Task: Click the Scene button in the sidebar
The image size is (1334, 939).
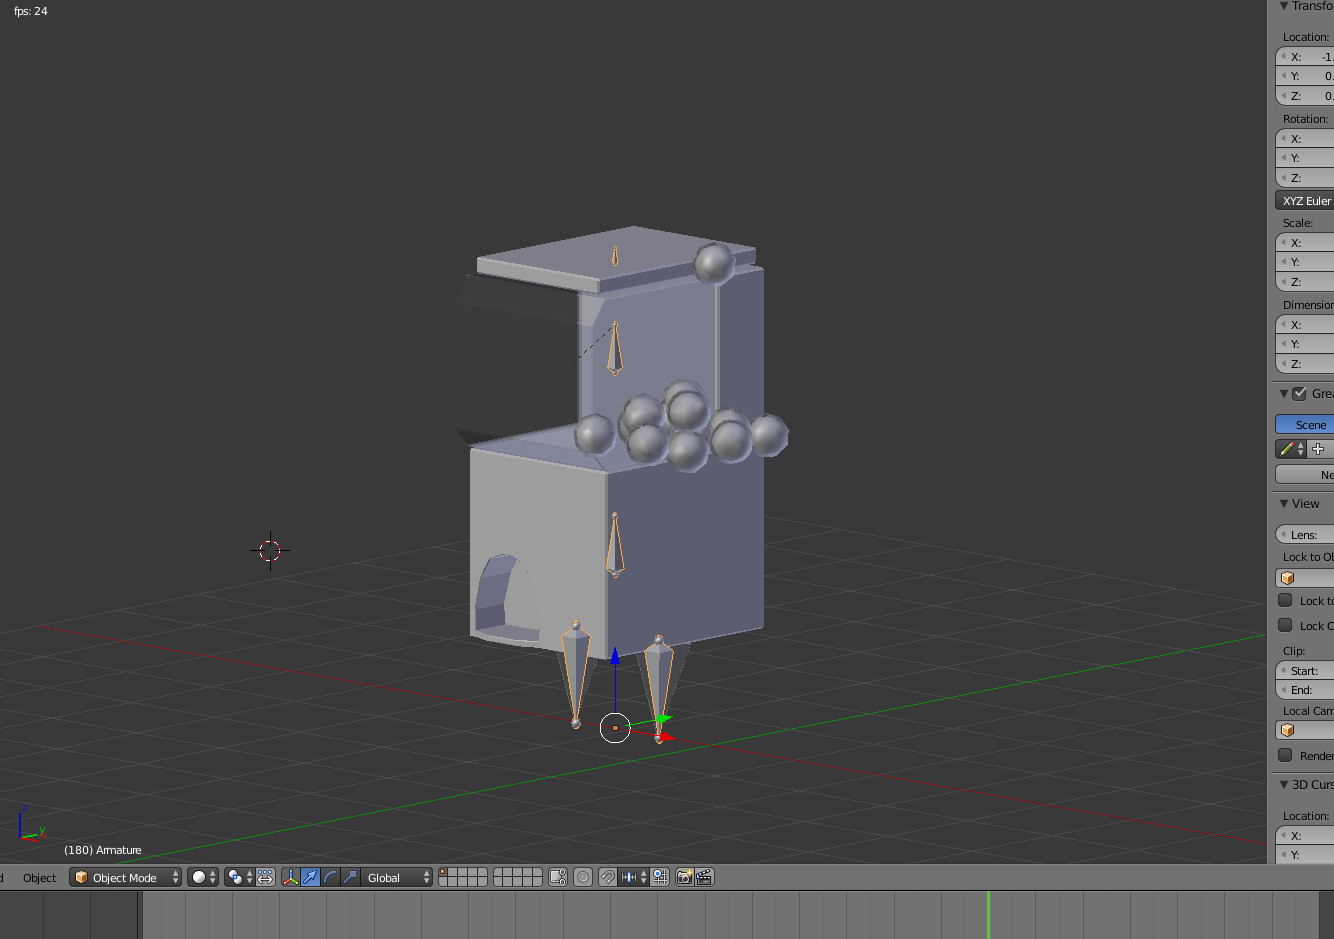Action: pos(1305,424)
